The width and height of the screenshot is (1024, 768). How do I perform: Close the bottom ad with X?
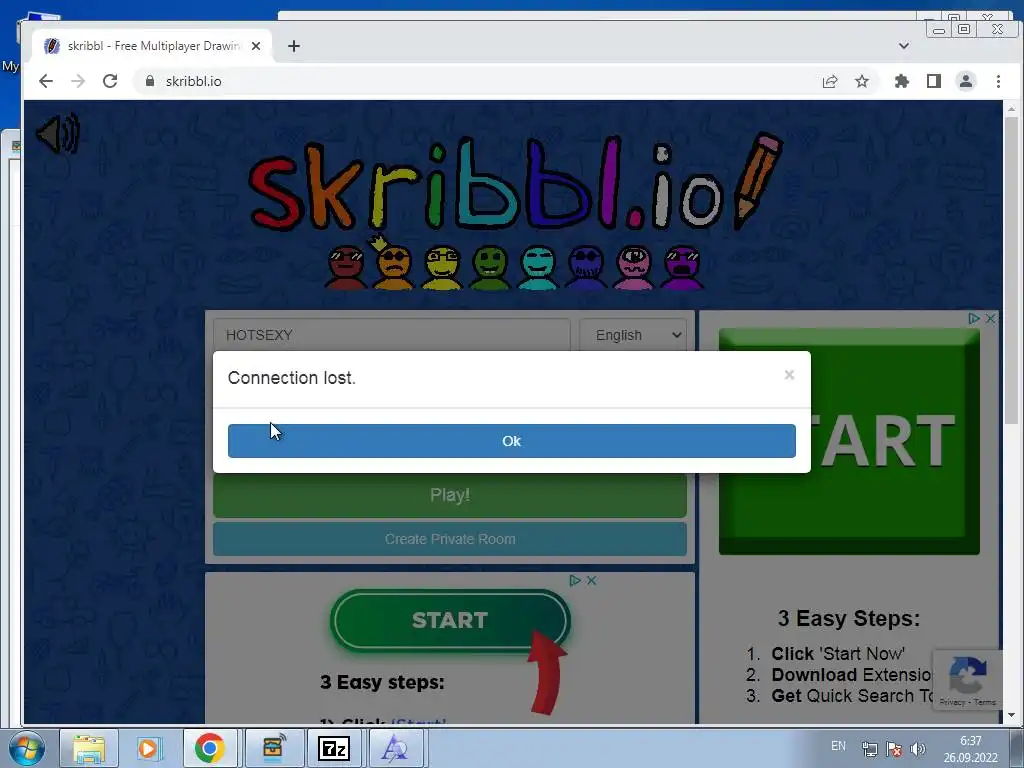592,581
